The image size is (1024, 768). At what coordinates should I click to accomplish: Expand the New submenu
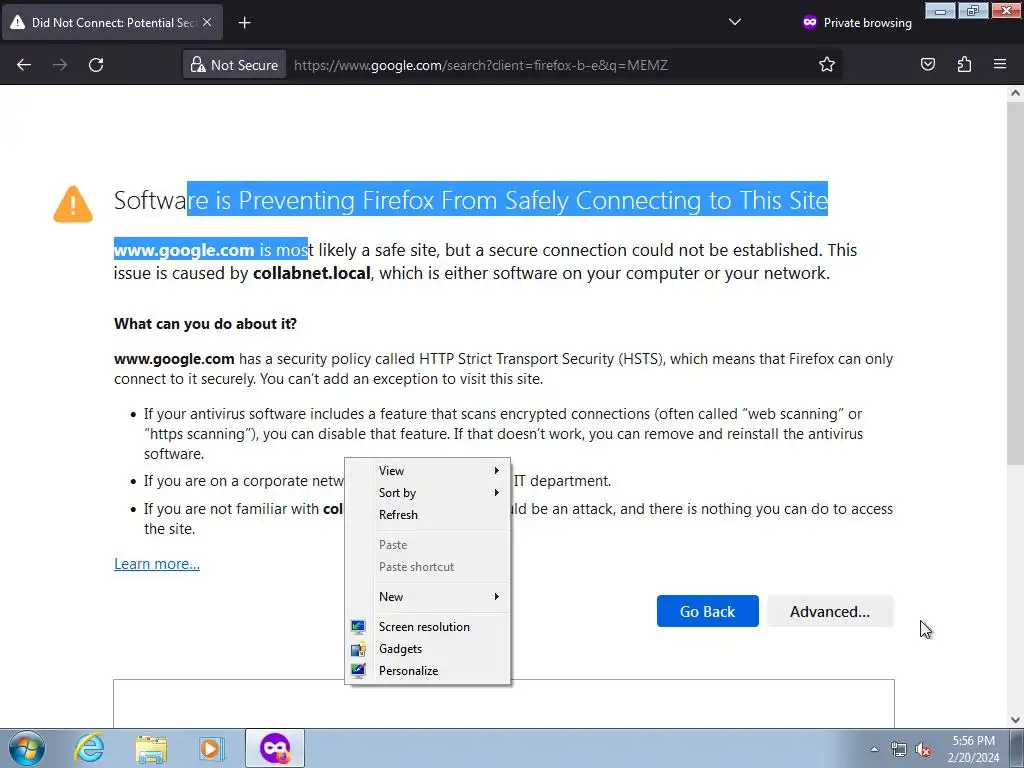pos(427,597)
